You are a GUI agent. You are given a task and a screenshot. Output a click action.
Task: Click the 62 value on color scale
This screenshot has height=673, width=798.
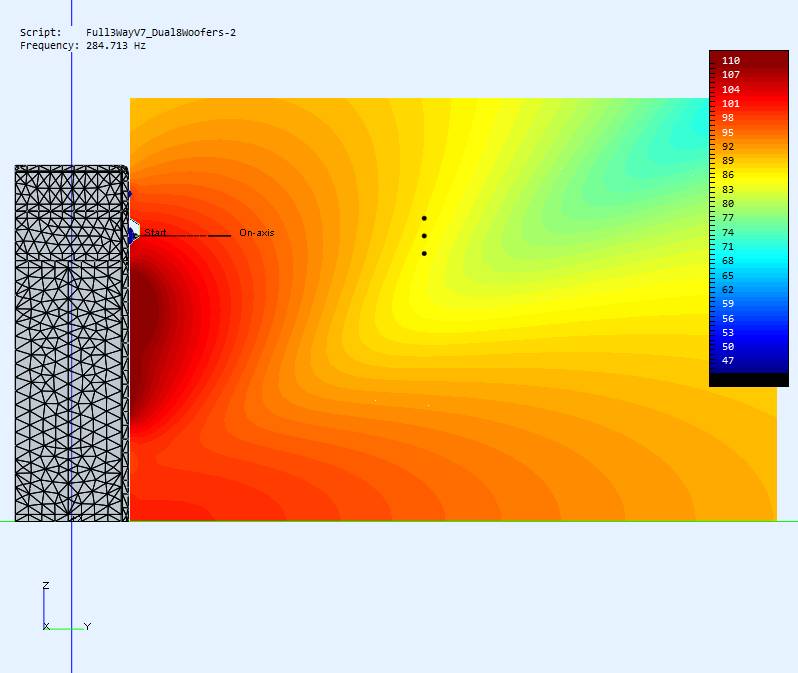[x=728, y=290]
